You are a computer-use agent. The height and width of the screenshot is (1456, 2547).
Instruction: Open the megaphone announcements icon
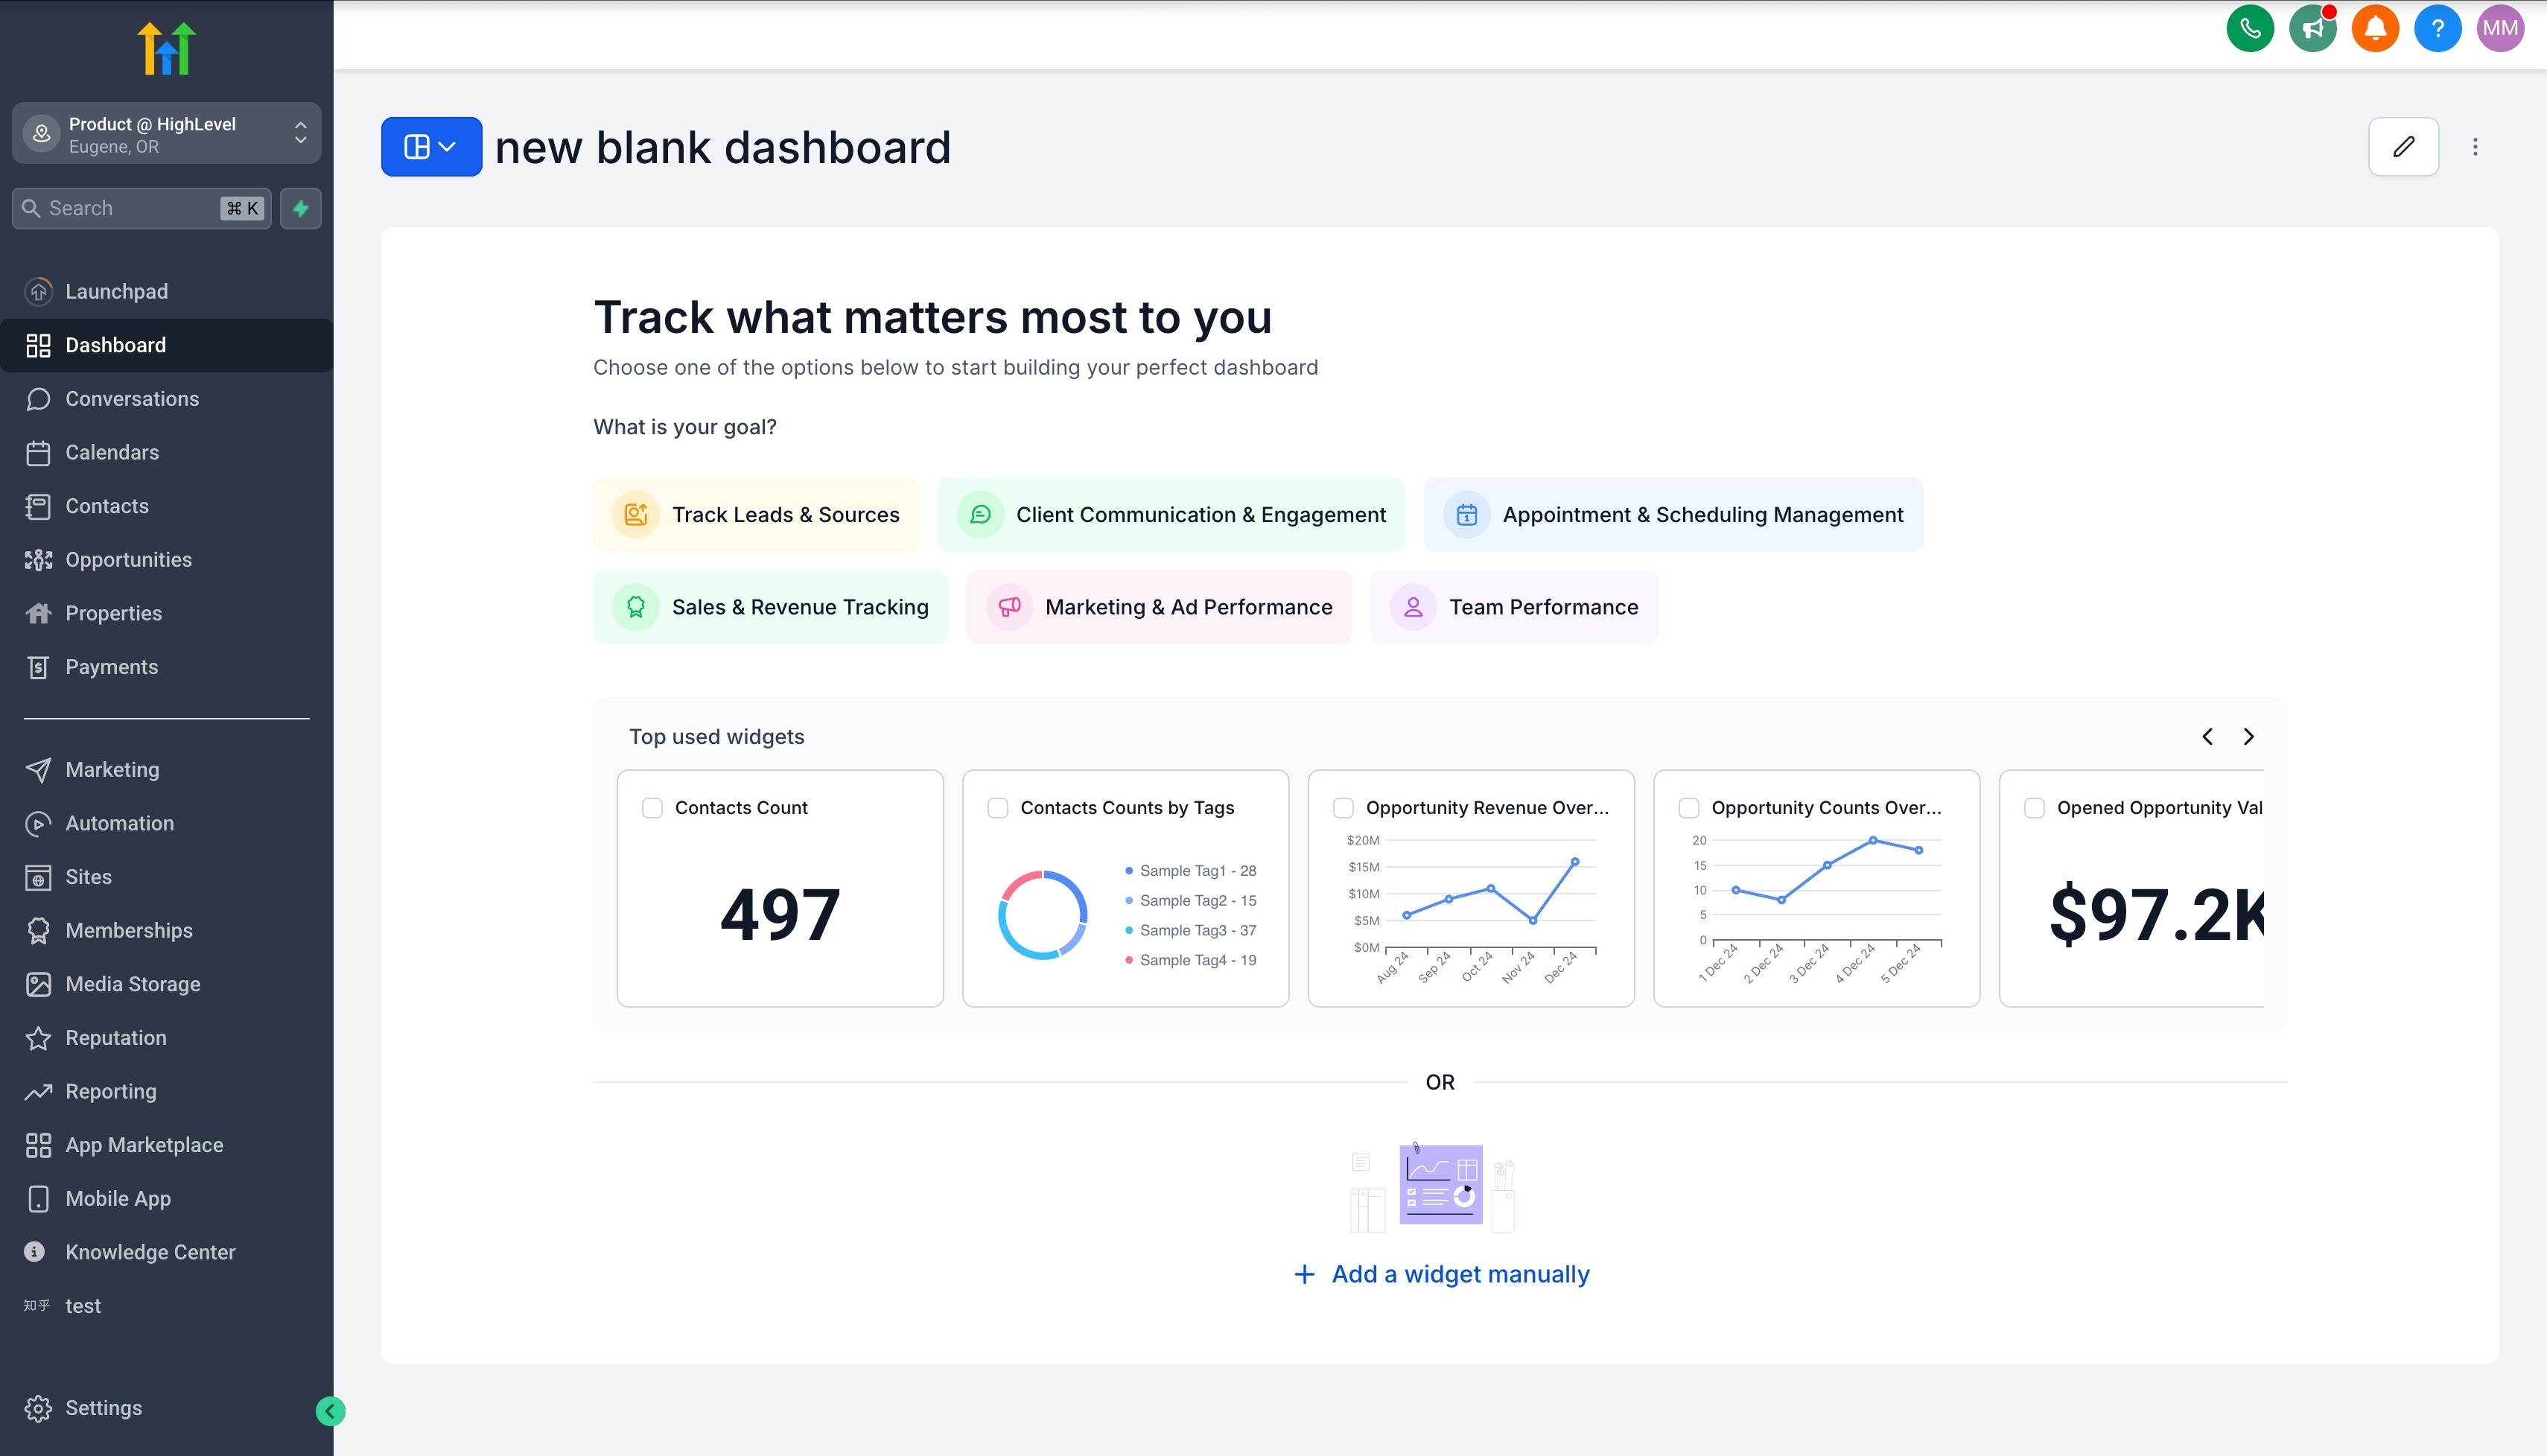(2312, 28)
